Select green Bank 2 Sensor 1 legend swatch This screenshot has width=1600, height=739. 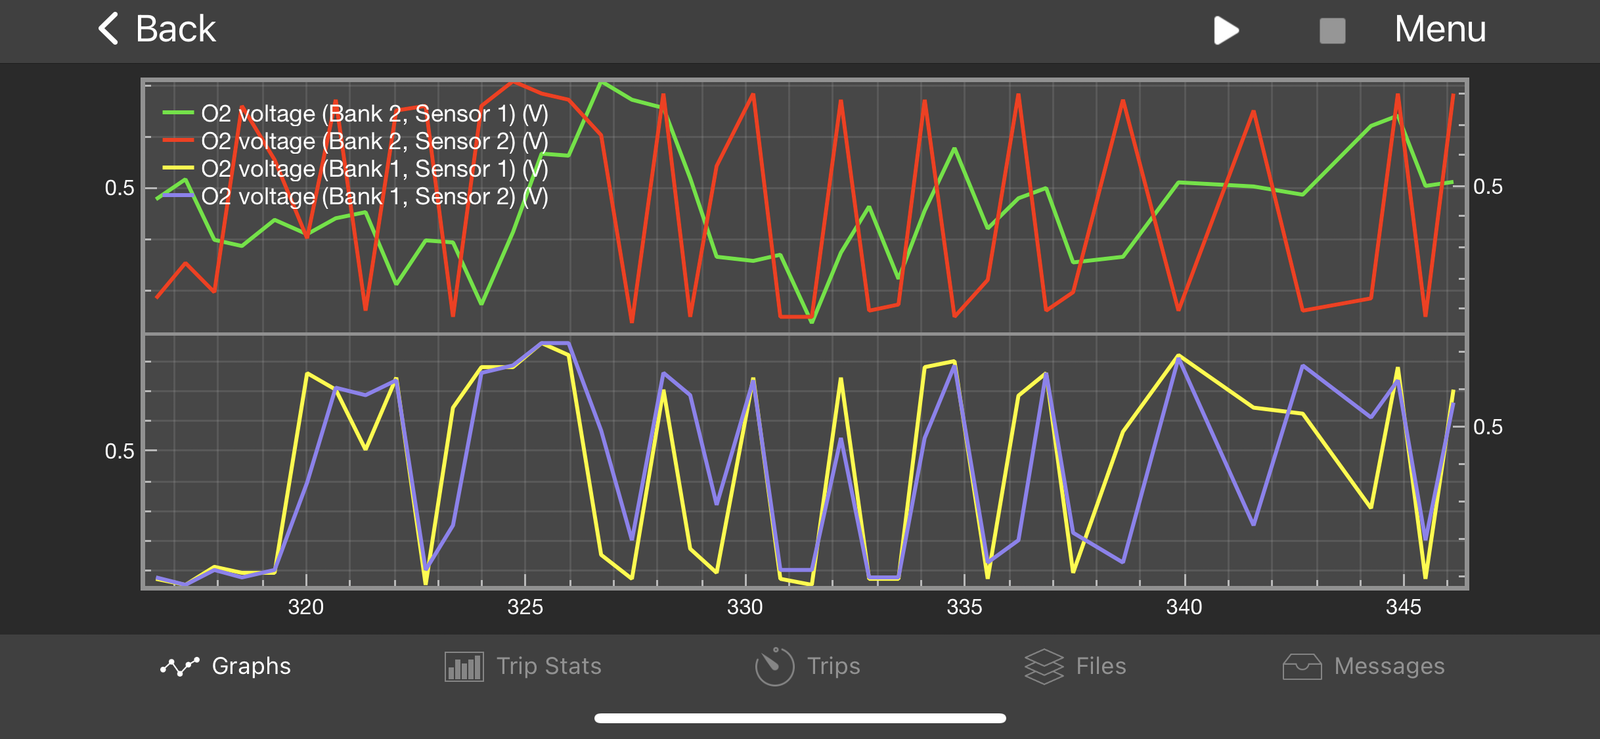click(178, 114)
